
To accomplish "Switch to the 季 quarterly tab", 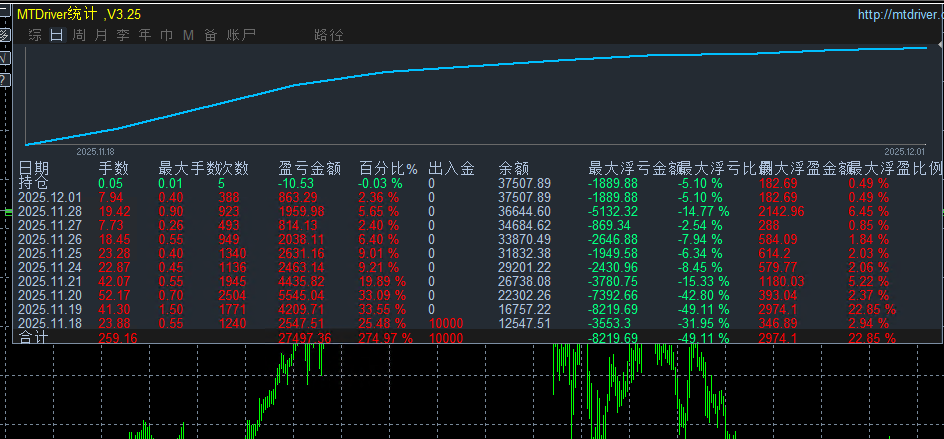I will (x=123, y=35).
